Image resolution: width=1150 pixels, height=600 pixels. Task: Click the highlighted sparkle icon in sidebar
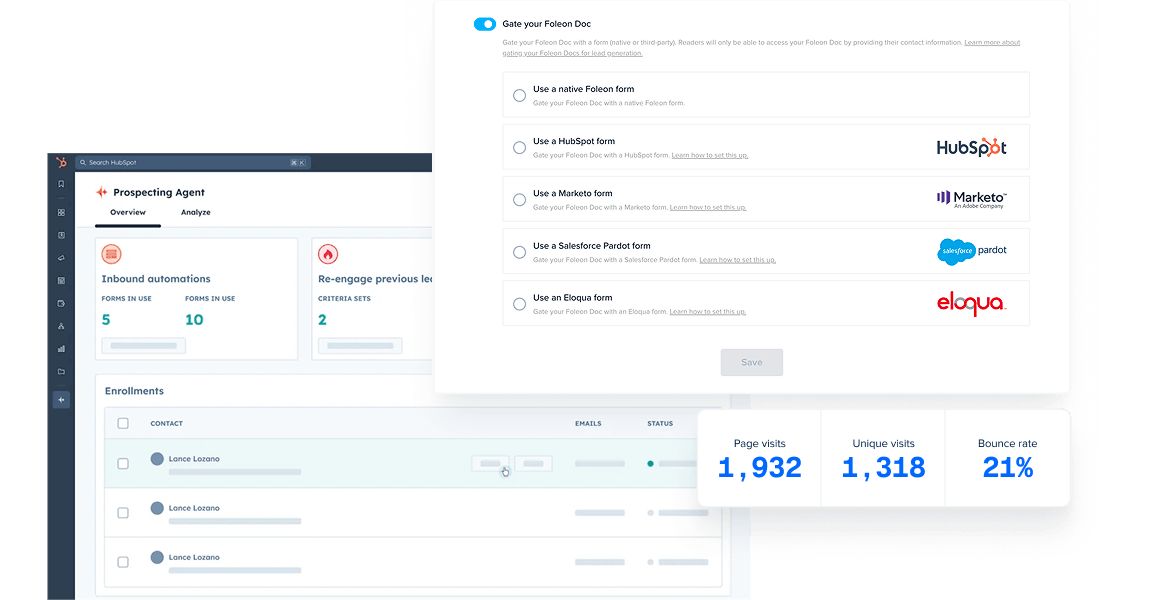(61, 400)
